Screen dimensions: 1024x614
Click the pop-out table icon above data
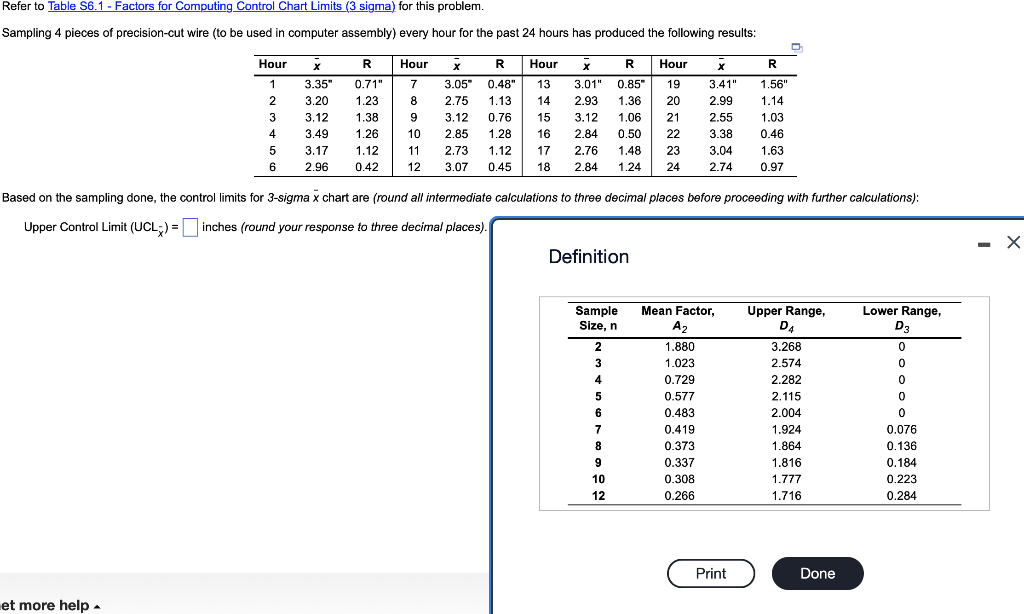796,47
